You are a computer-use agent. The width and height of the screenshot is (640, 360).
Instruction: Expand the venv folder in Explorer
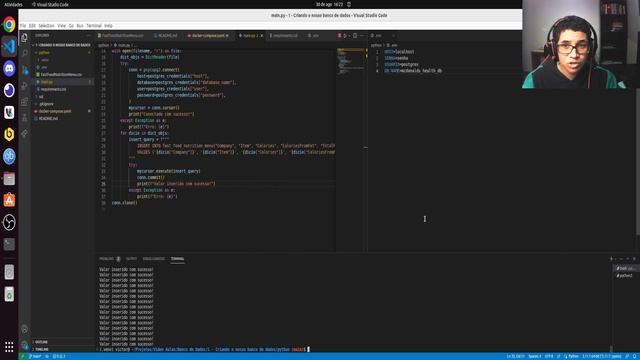(62, 60)
